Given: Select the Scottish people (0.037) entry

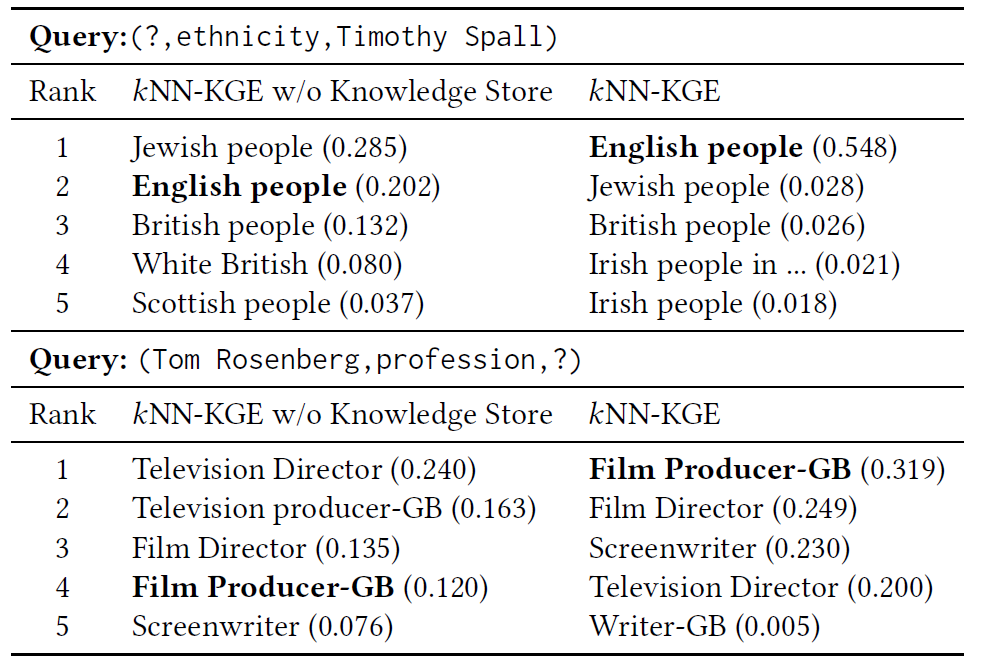Looking at the screenshot, I should point(277,304).
